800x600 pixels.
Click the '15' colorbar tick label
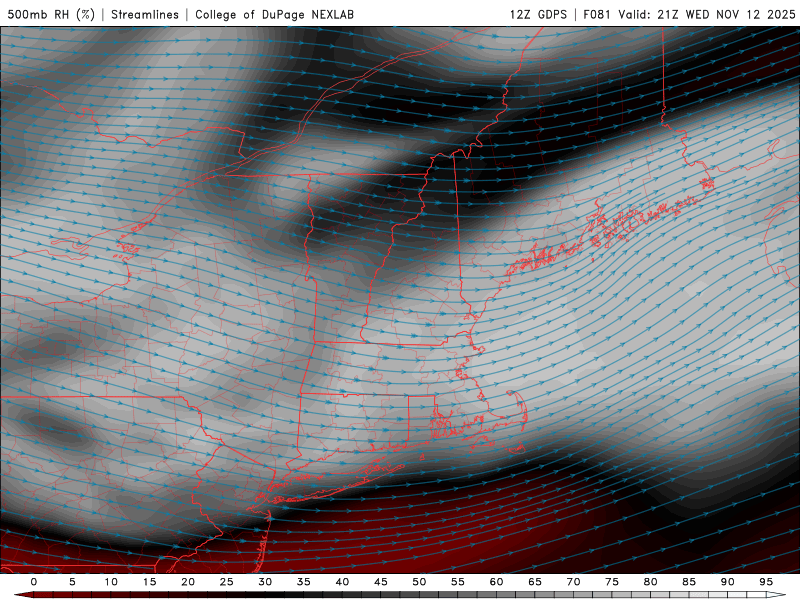click(149, 582)
